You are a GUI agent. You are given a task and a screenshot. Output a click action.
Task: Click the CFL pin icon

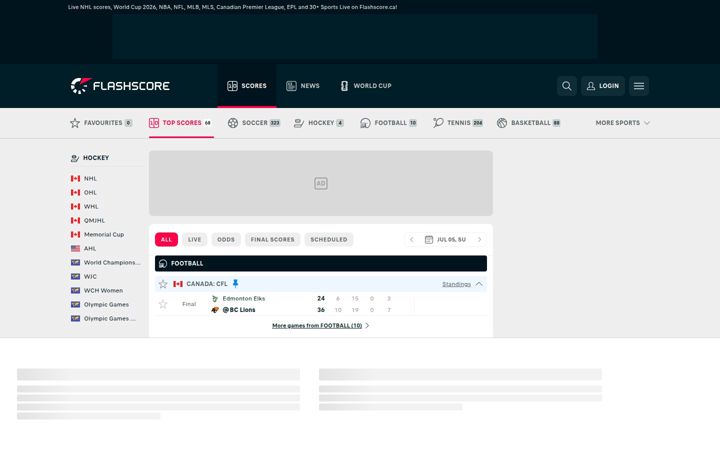(x=236, y=284)
